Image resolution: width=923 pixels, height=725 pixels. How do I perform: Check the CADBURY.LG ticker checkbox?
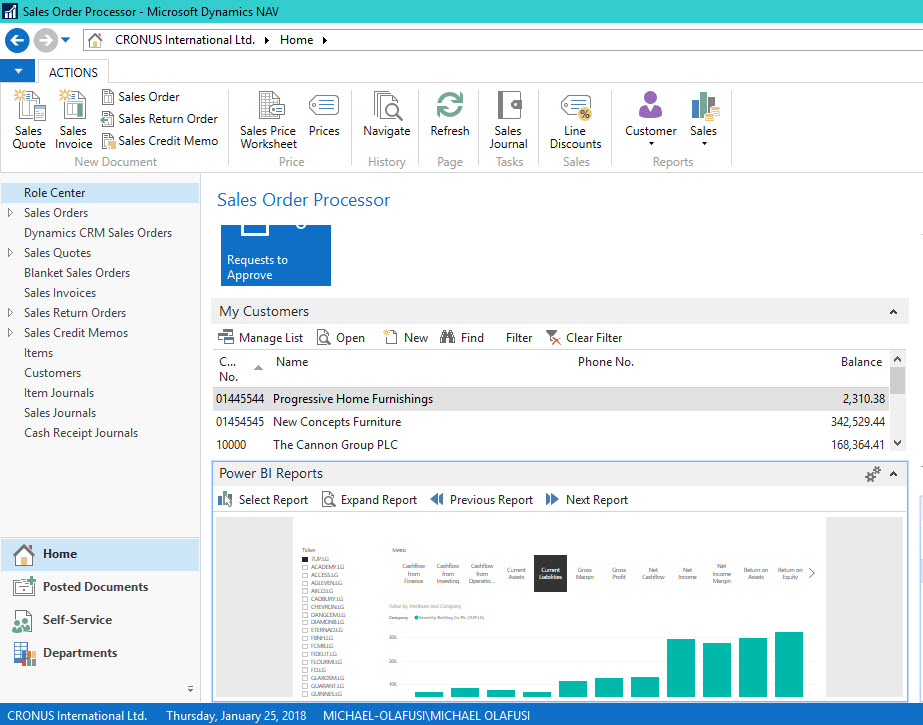coord(305,599)
